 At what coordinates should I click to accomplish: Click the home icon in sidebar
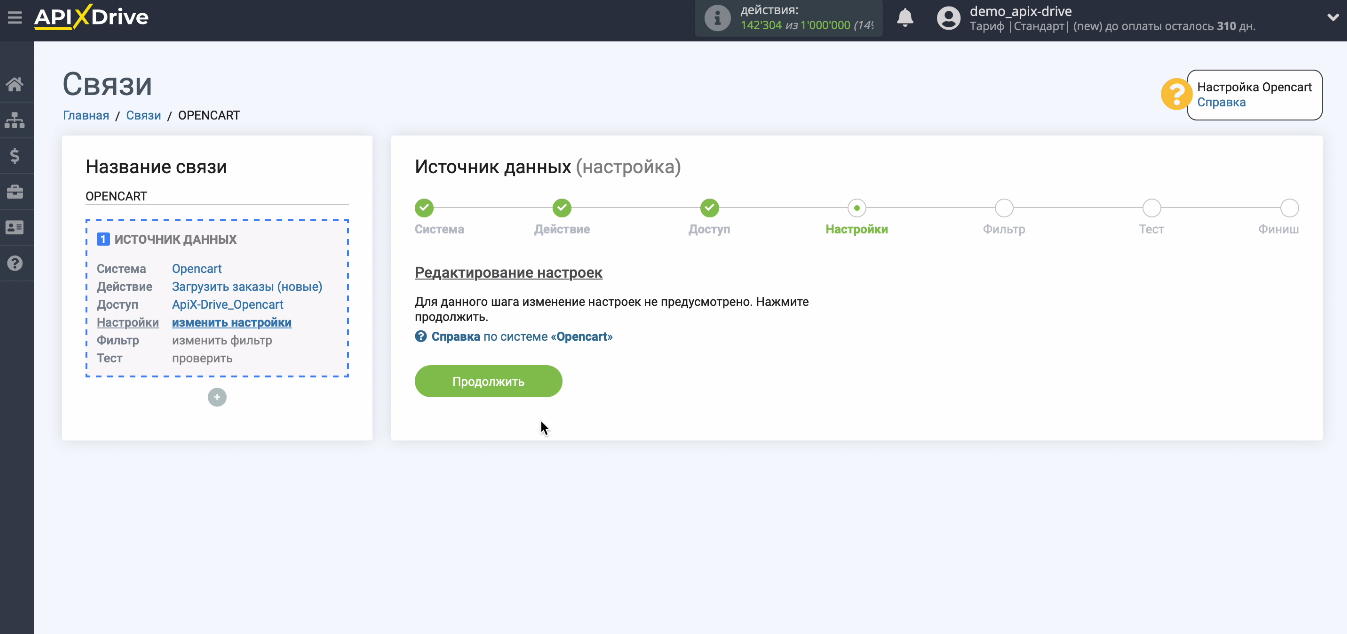tap(15, 84)
